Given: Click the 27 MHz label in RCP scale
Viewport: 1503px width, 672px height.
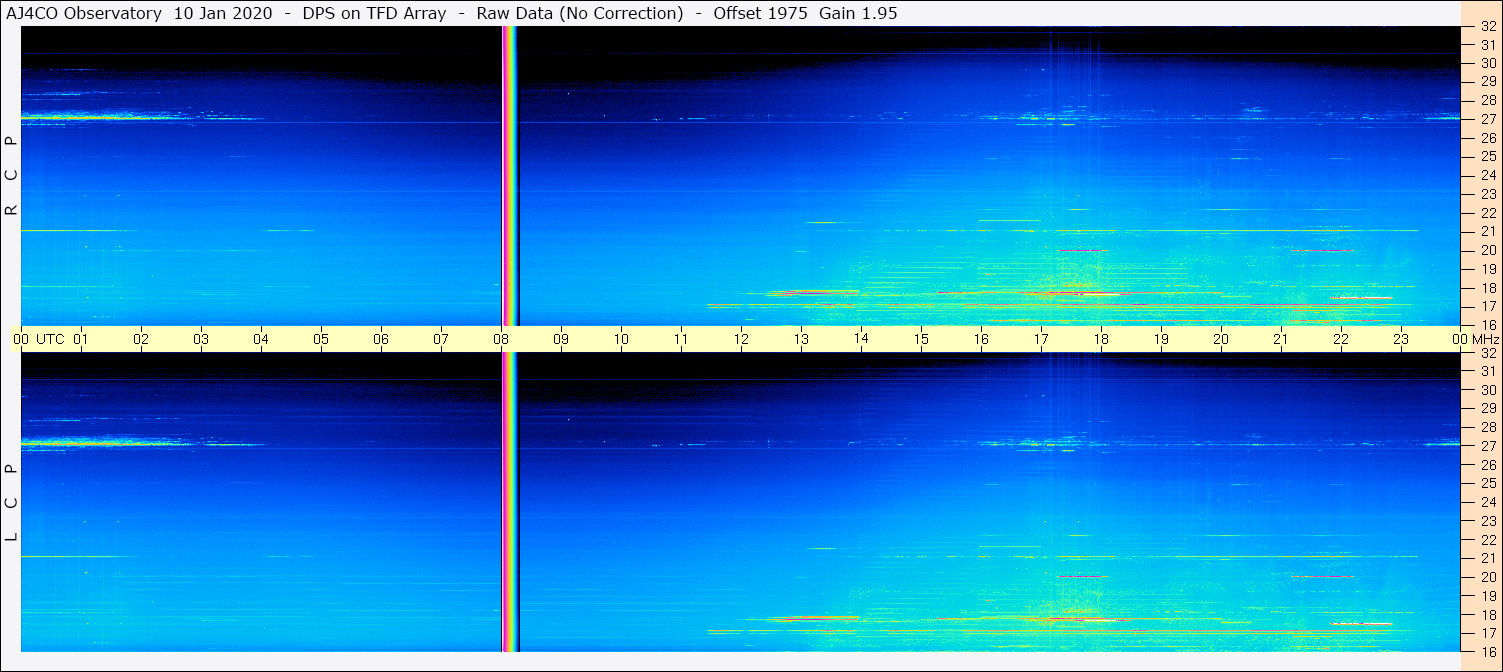Looking at the screenshot, I should (1488, 118).
